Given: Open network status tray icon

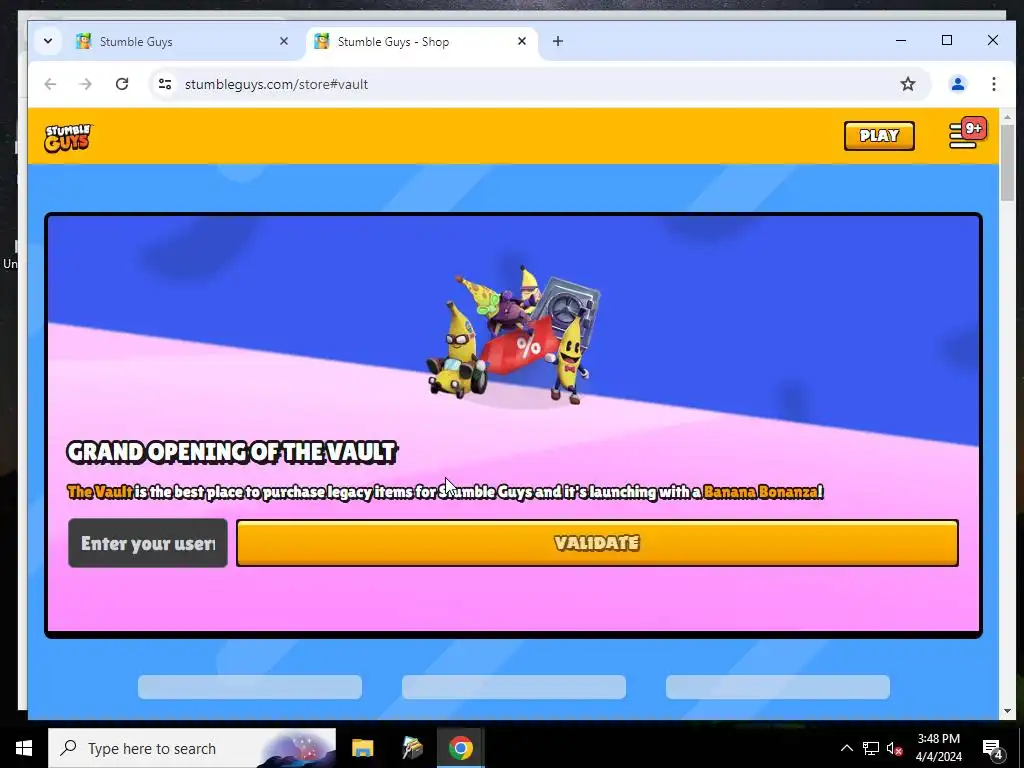Looking at the screenshot, I should coord(871,748).
